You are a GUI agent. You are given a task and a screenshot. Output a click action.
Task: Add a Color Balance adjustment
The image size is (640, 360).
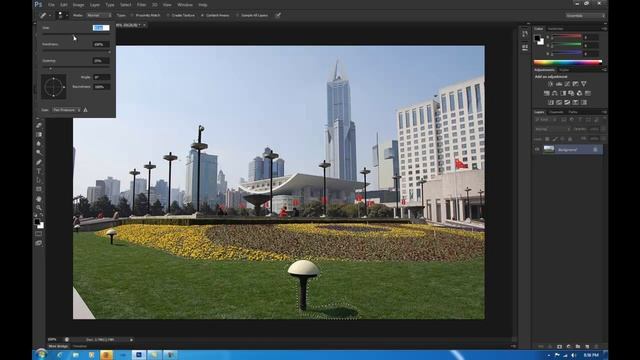click(x=555, y=93)
